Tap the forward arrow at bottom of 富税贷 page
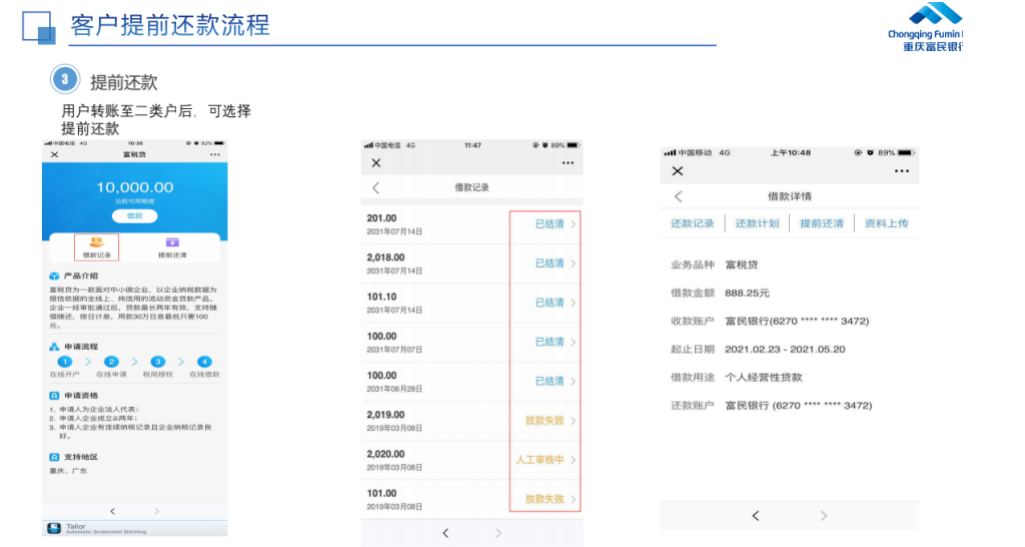1025x547 pixels. (x=156, y=511)
